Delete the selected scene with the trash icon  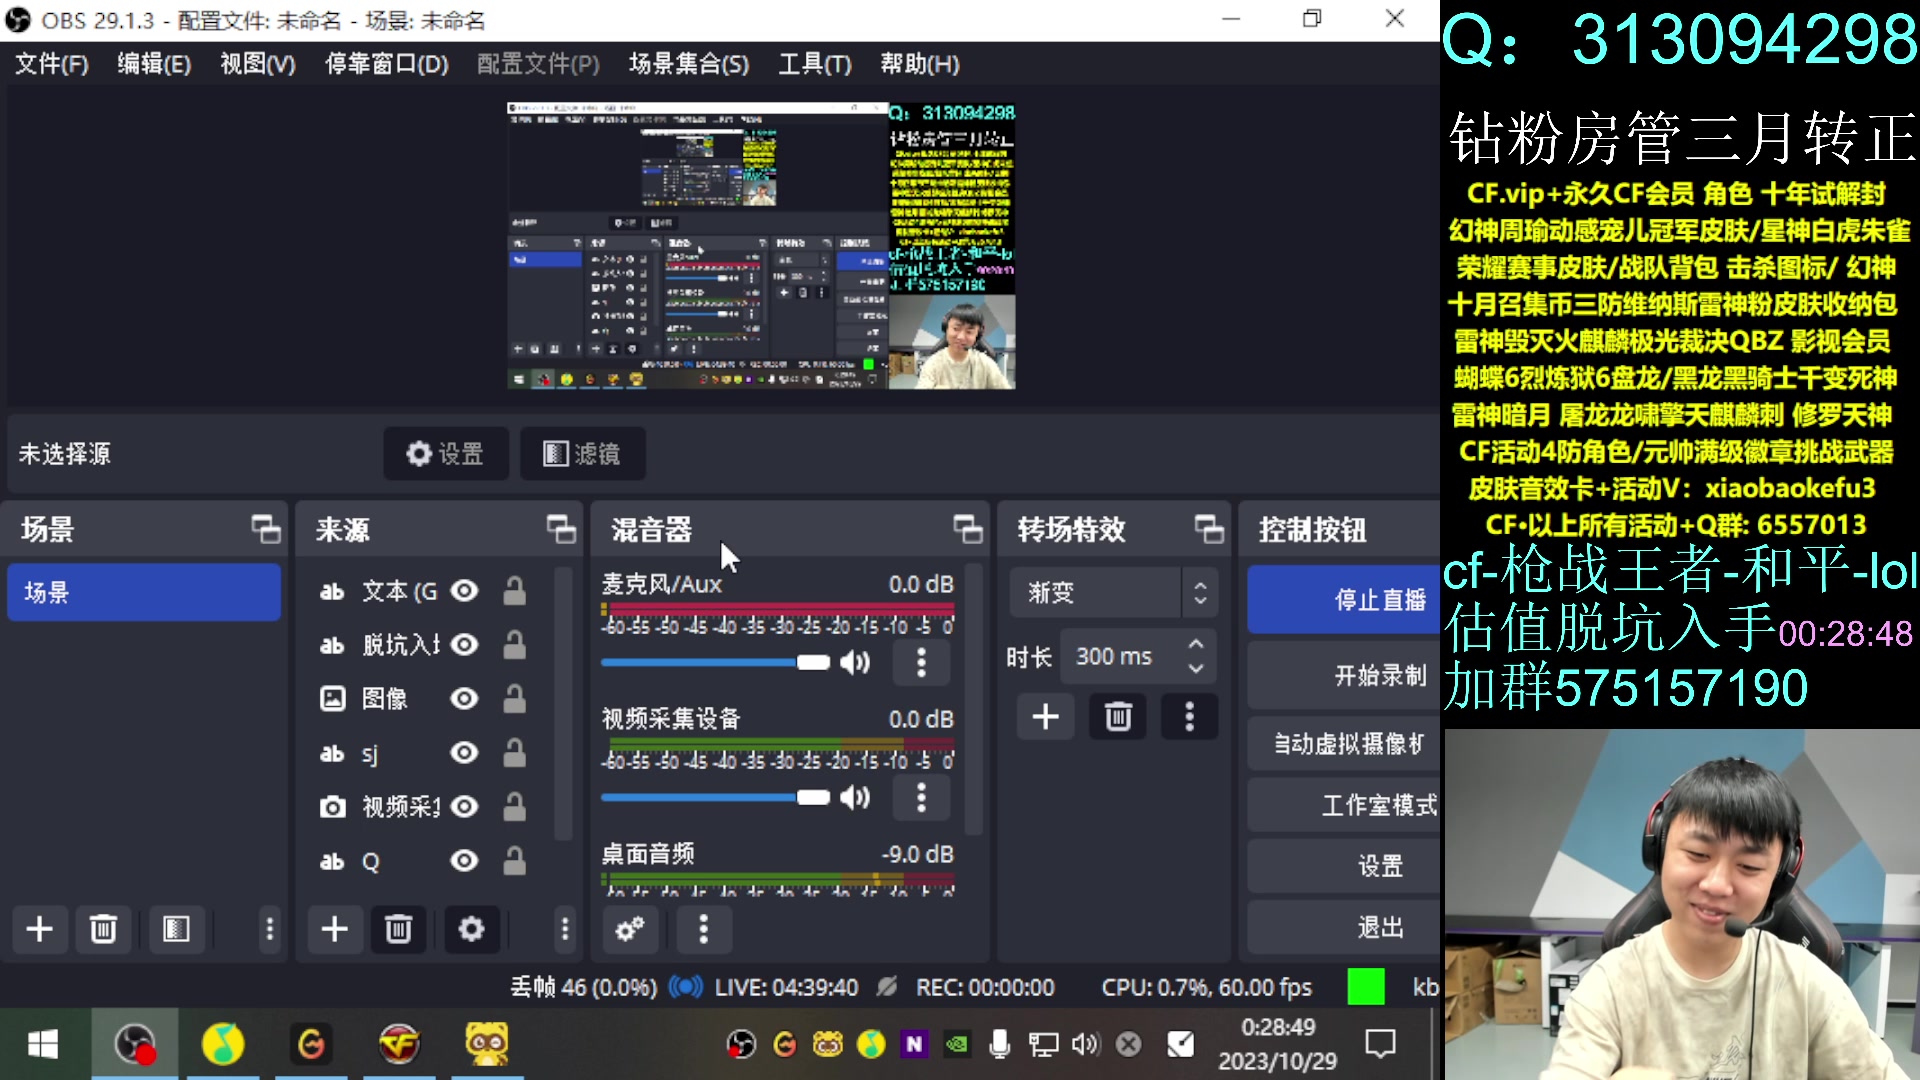(x=103, y=929)
